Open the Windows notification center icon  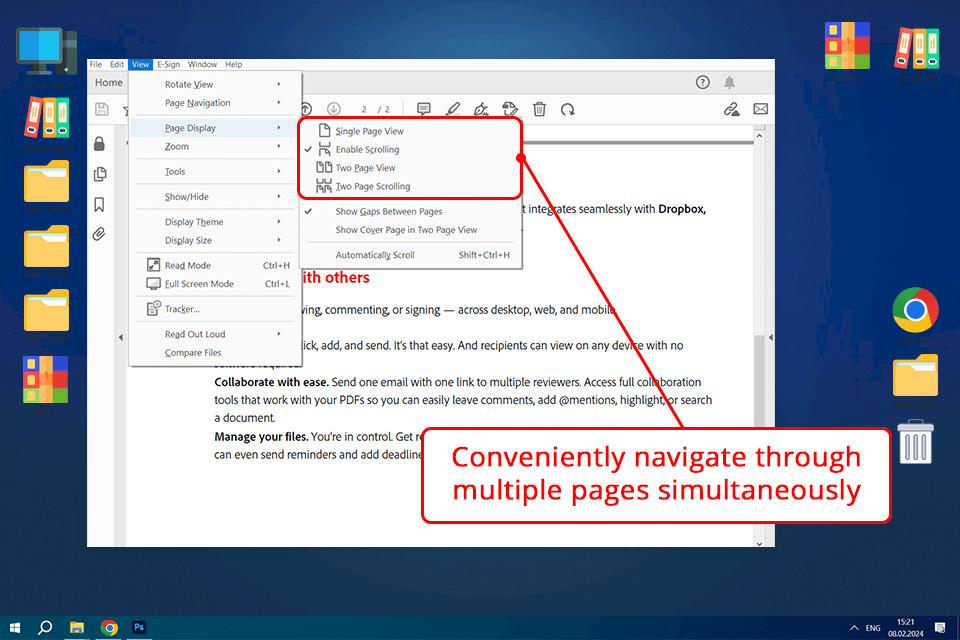coord(940,628)
